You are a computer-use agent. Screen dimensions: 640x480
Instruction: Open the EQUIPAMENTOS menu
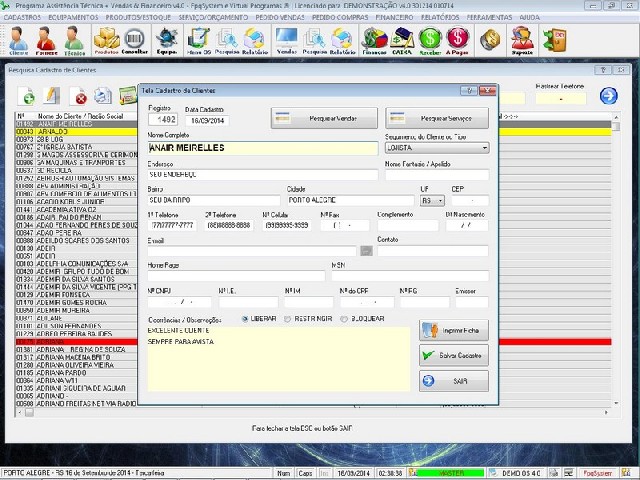[x=73, y=18]
